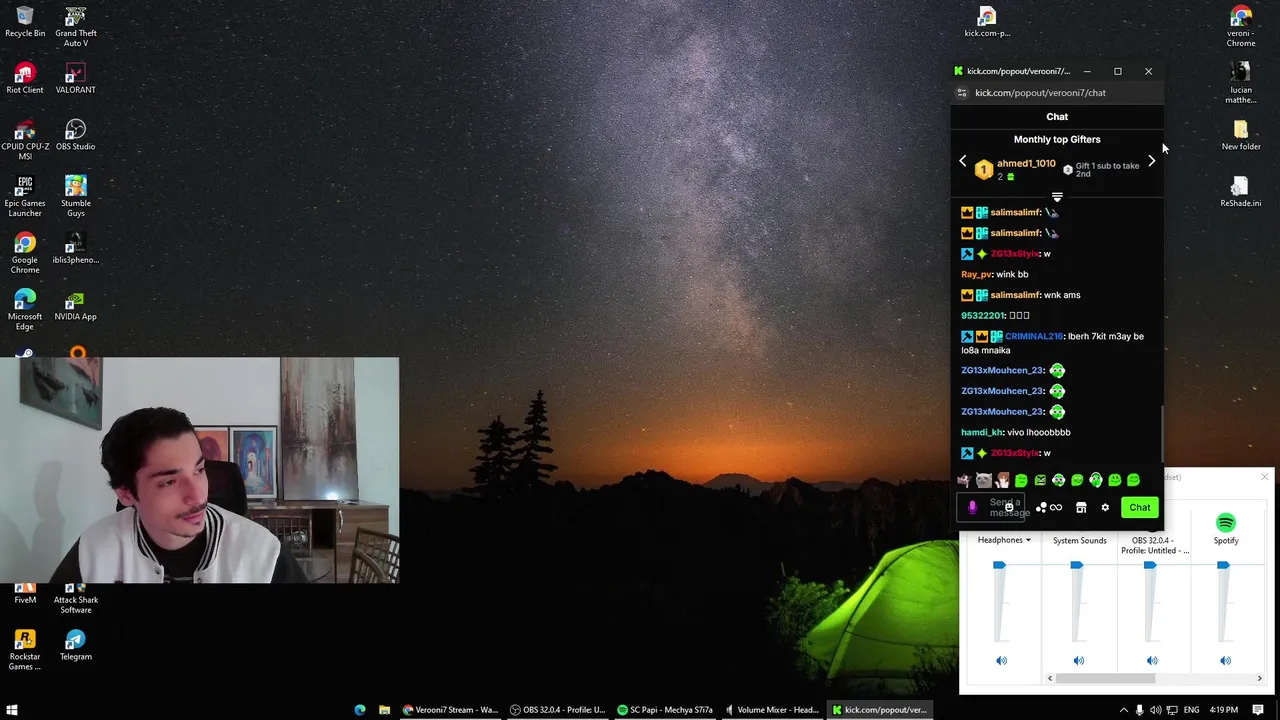Open the Kick channel shop icon
Image resolution: width=1280 pixels, height=720 pixels.
(1081, 508)
